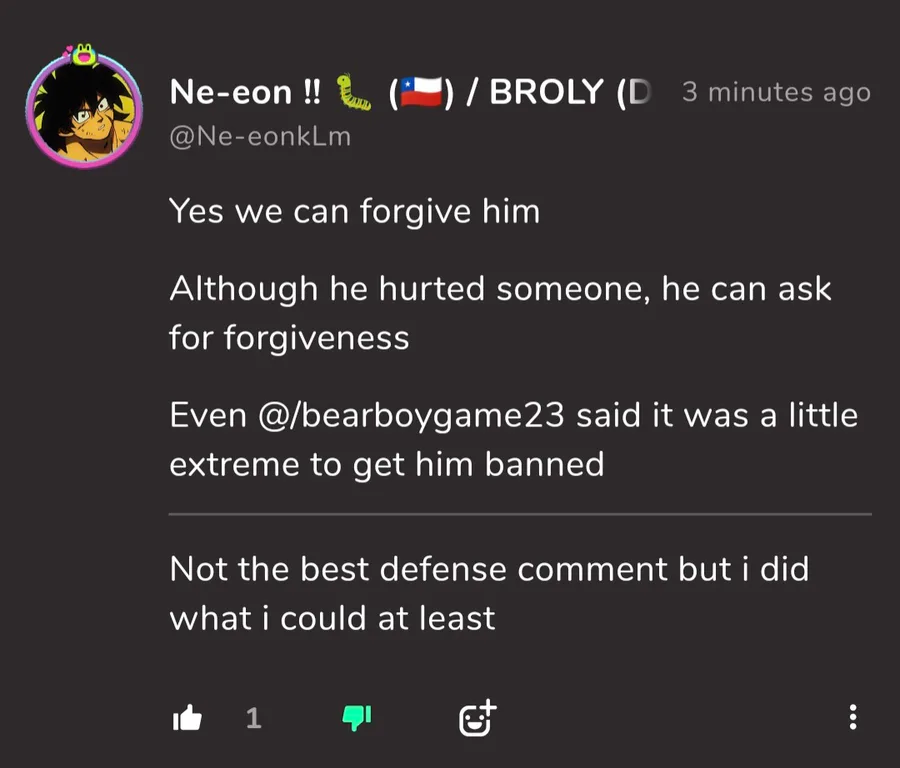Click the like count number 1
The width and height of the screenshot is (900, 768).
click(x=253, y=717)
